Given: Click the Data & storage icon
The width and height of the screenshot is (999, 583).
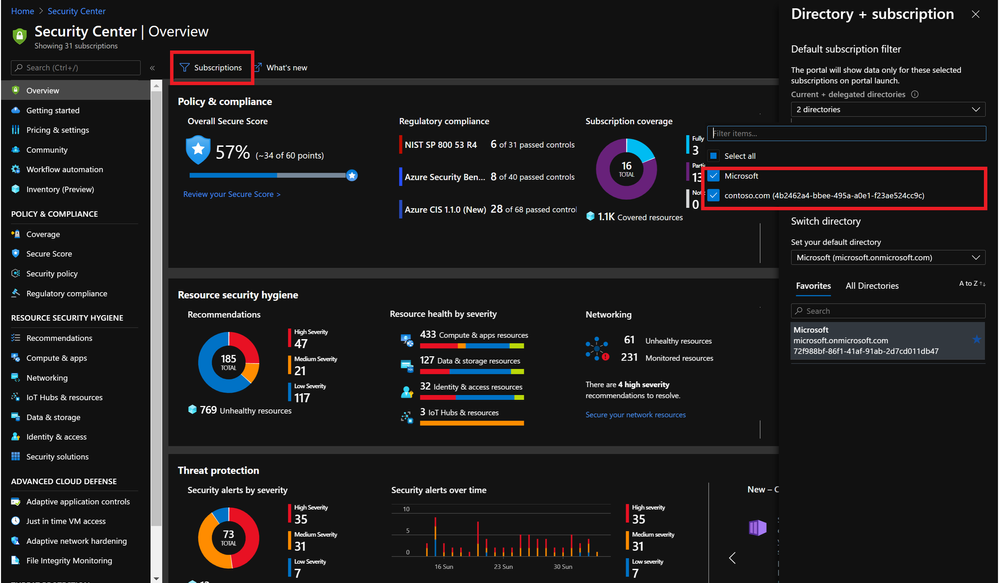Looking at the screenshot, I should click(16, 417).
